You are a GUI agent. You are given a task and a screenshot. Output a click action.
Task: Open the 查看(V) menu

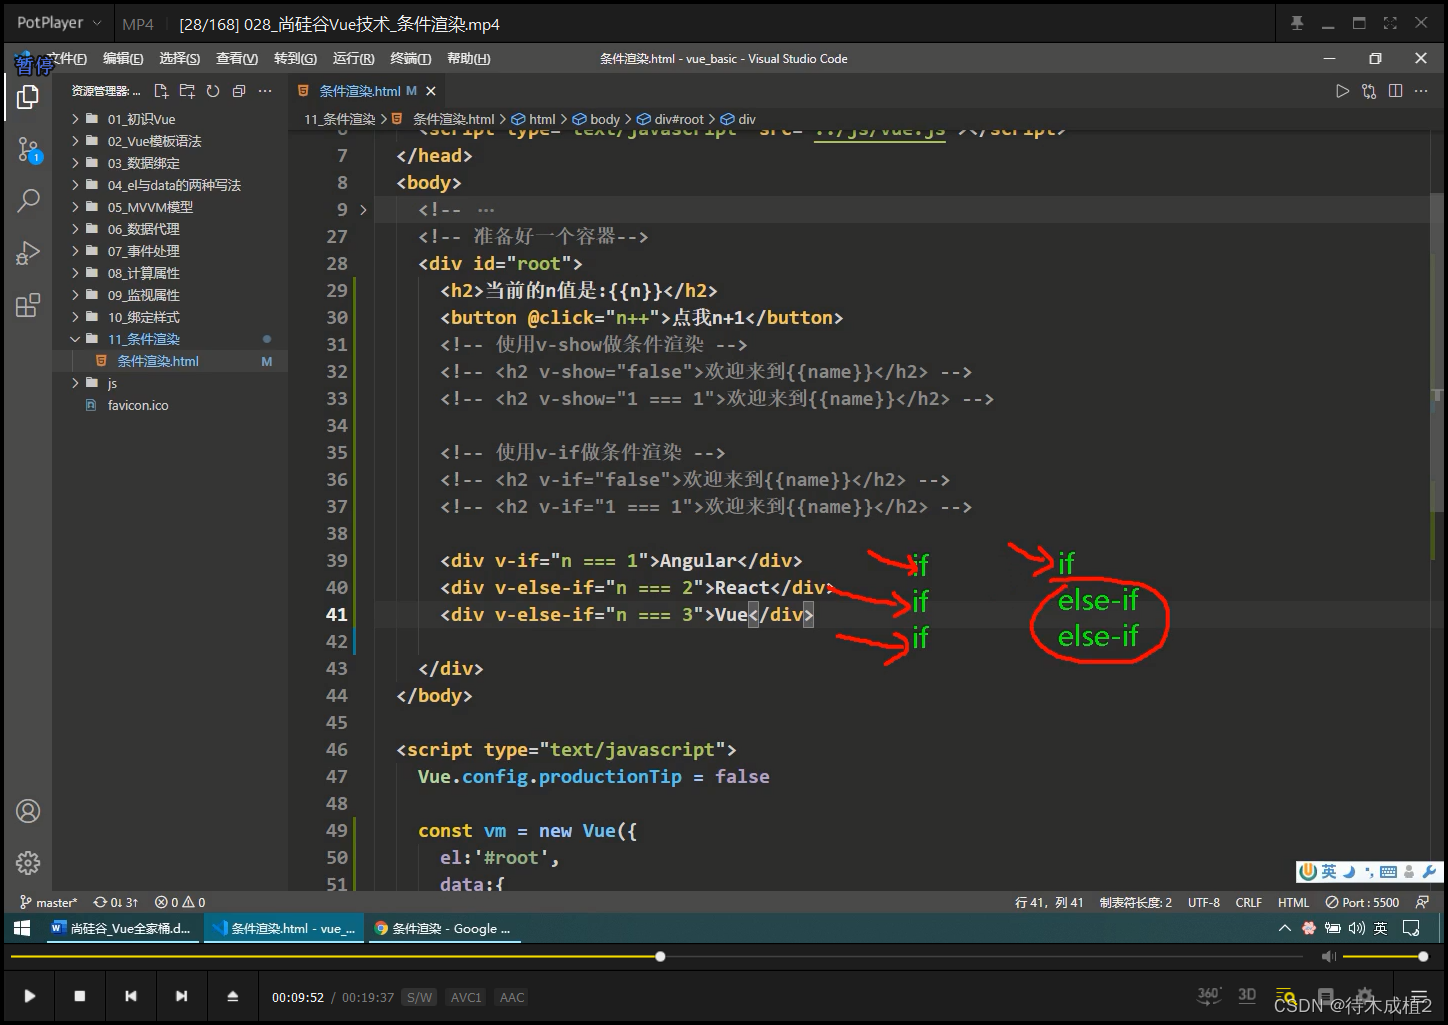tap(237, 59)
